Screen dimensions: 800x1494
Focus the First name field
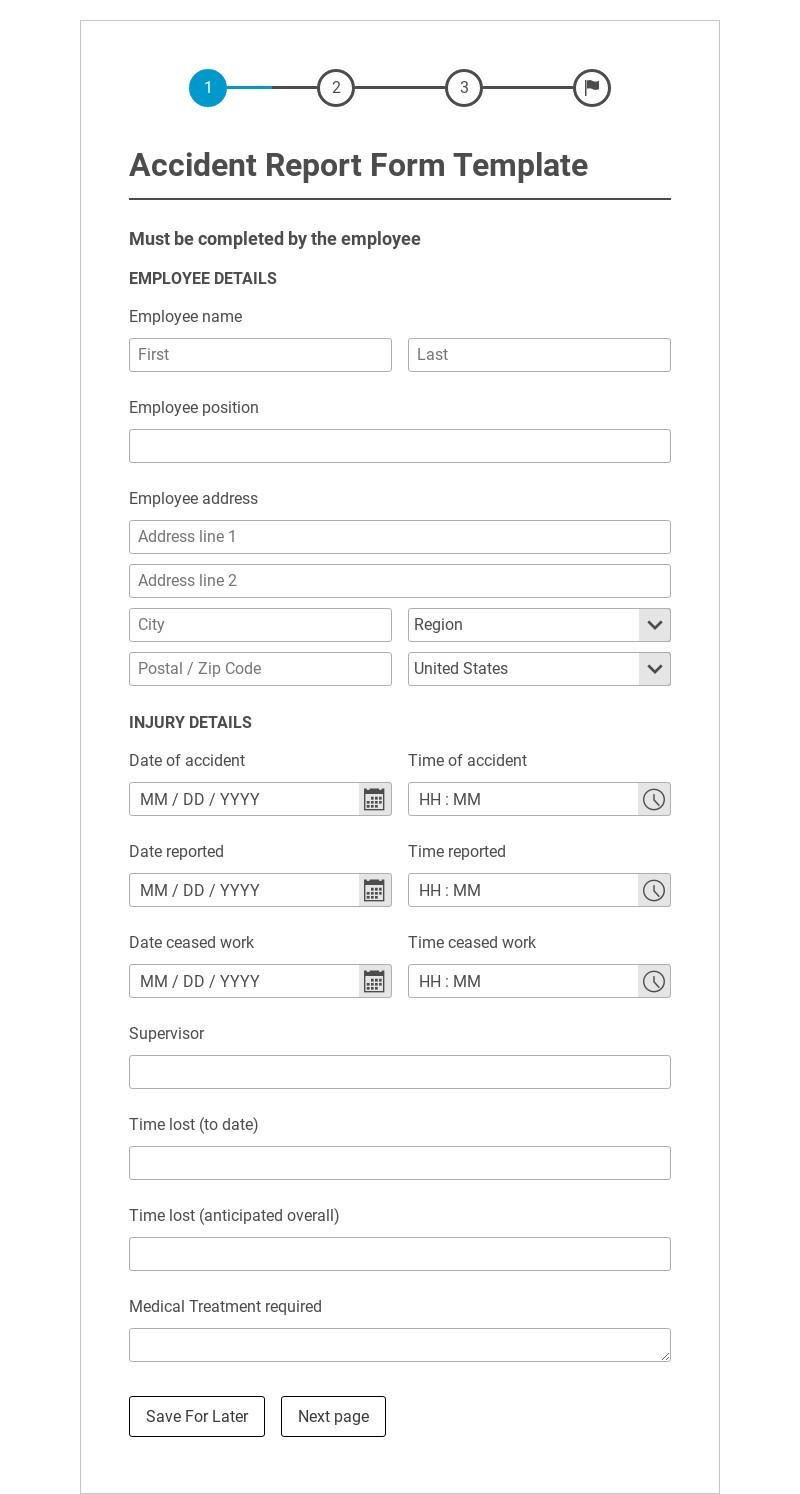click(x=260, y=355)
